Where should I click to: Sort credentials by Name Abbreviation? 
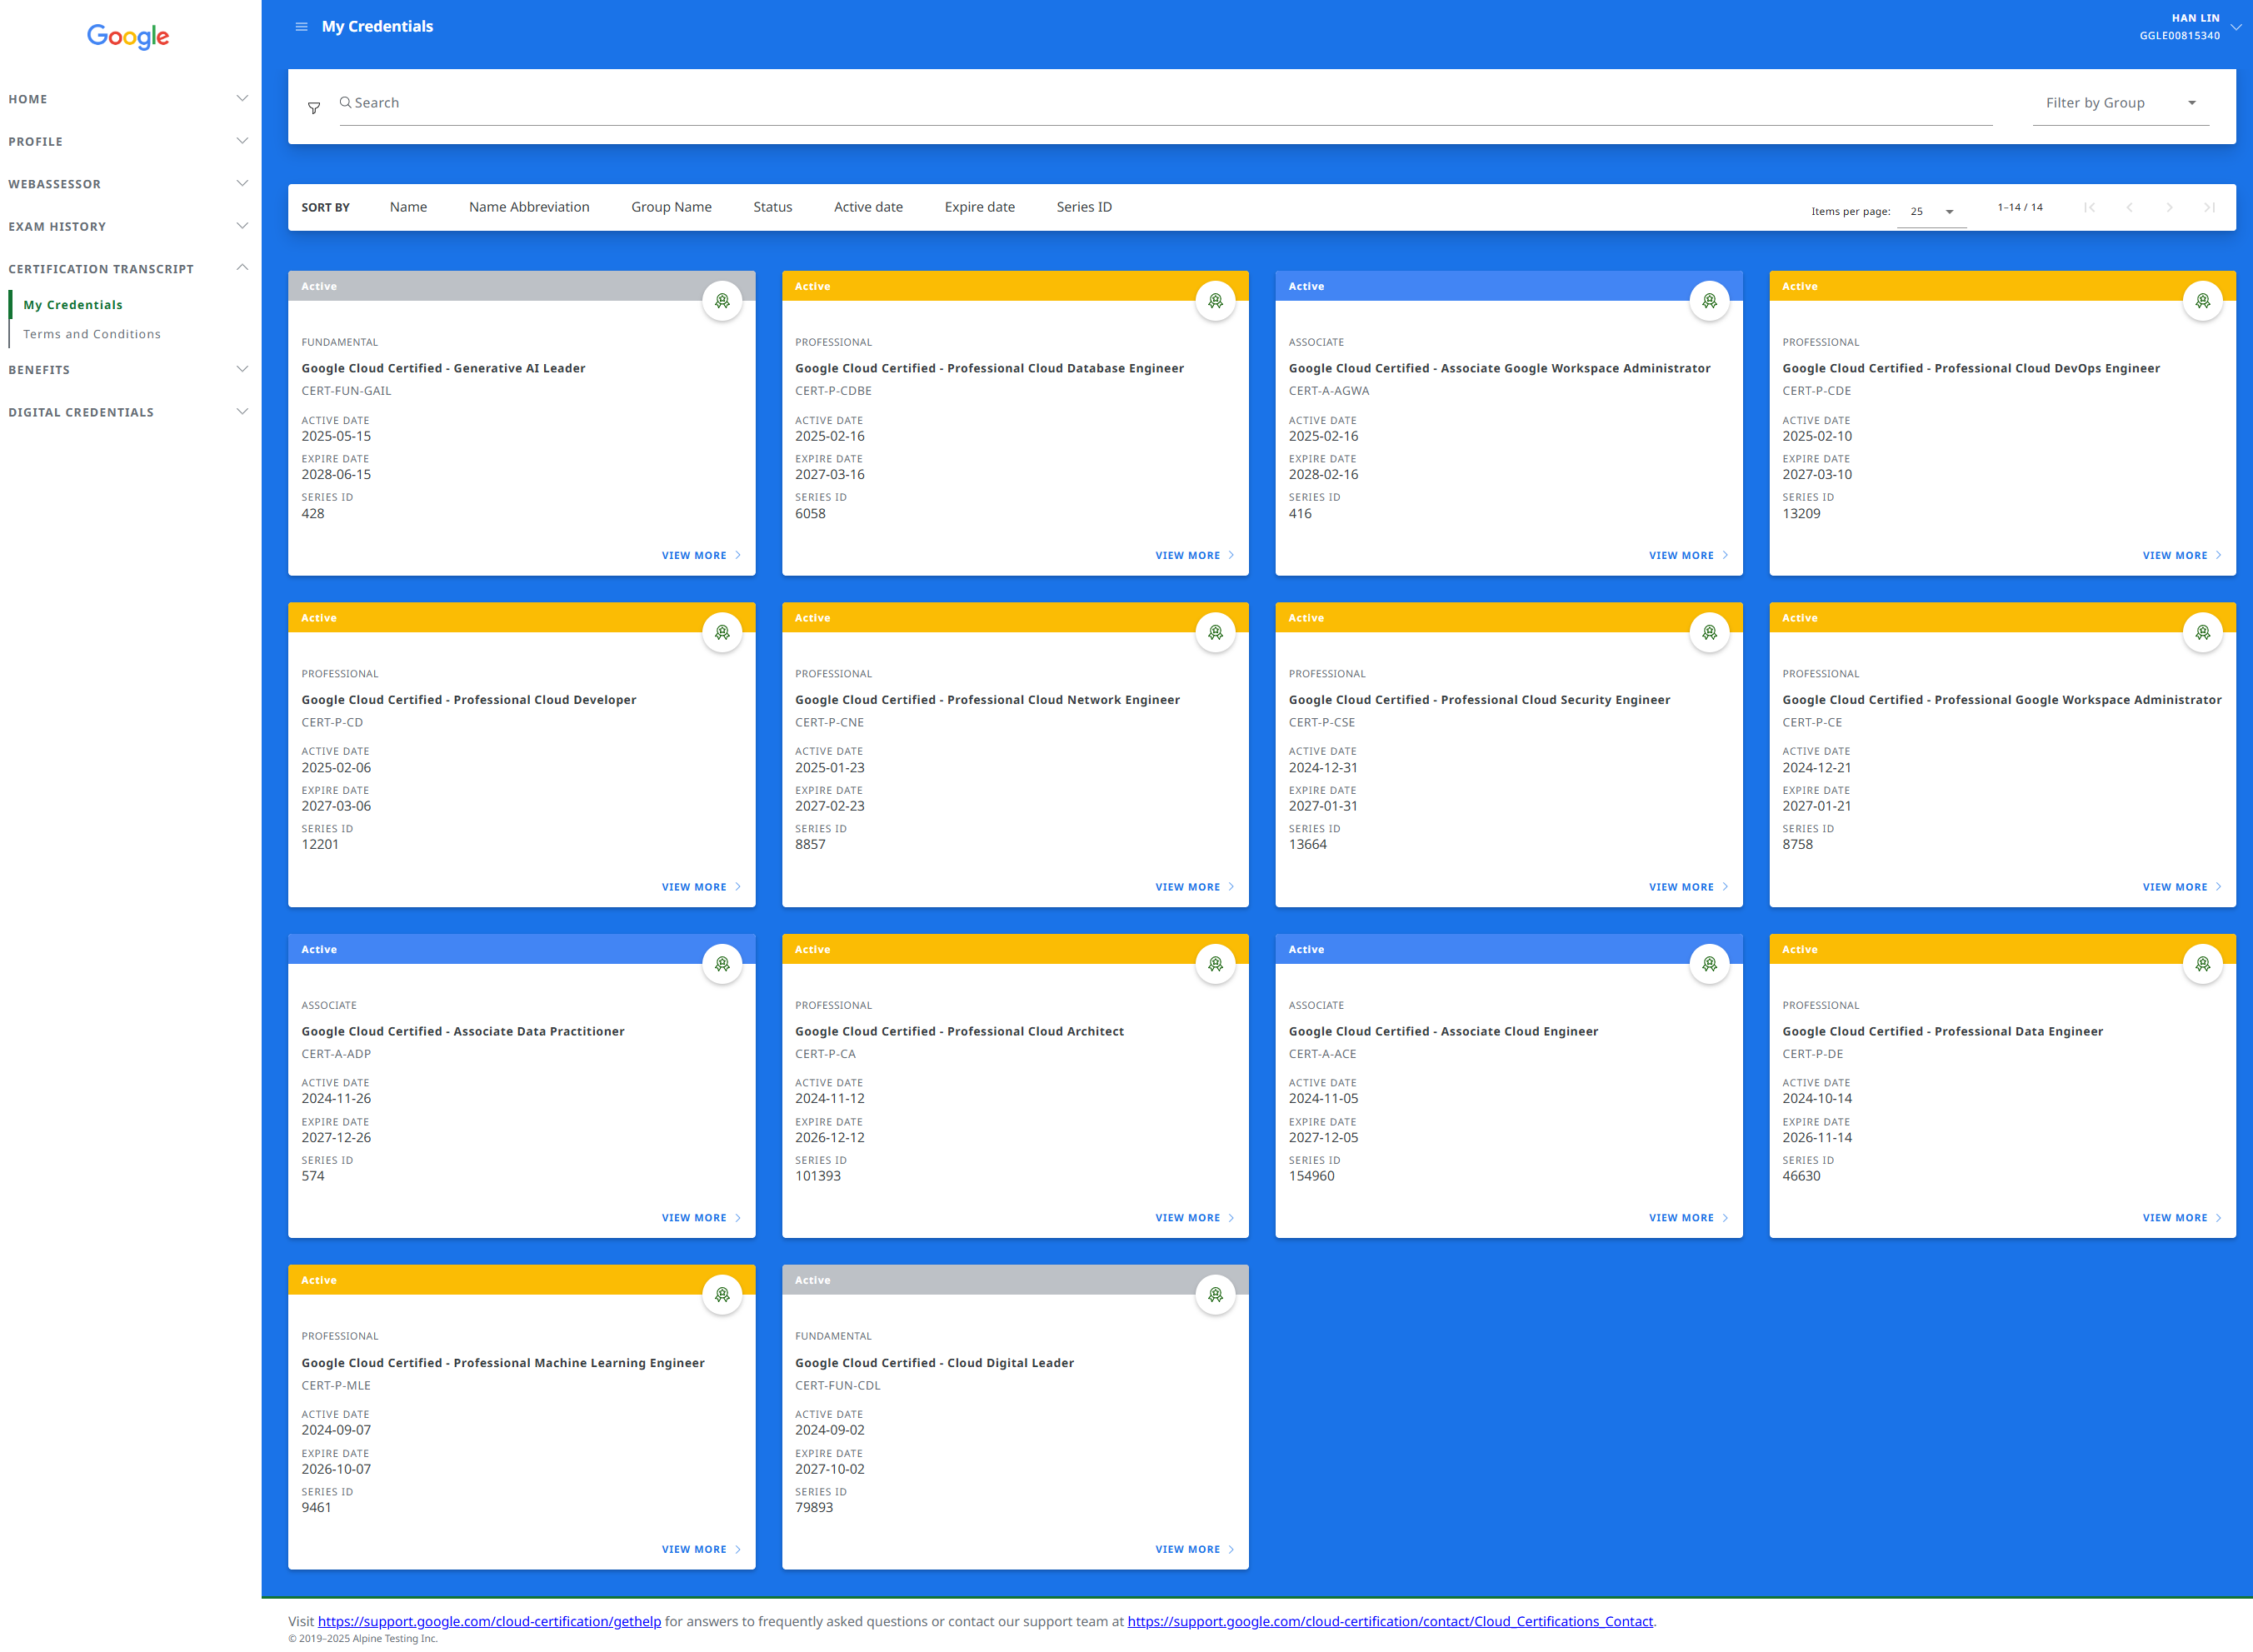pos(529,207)
